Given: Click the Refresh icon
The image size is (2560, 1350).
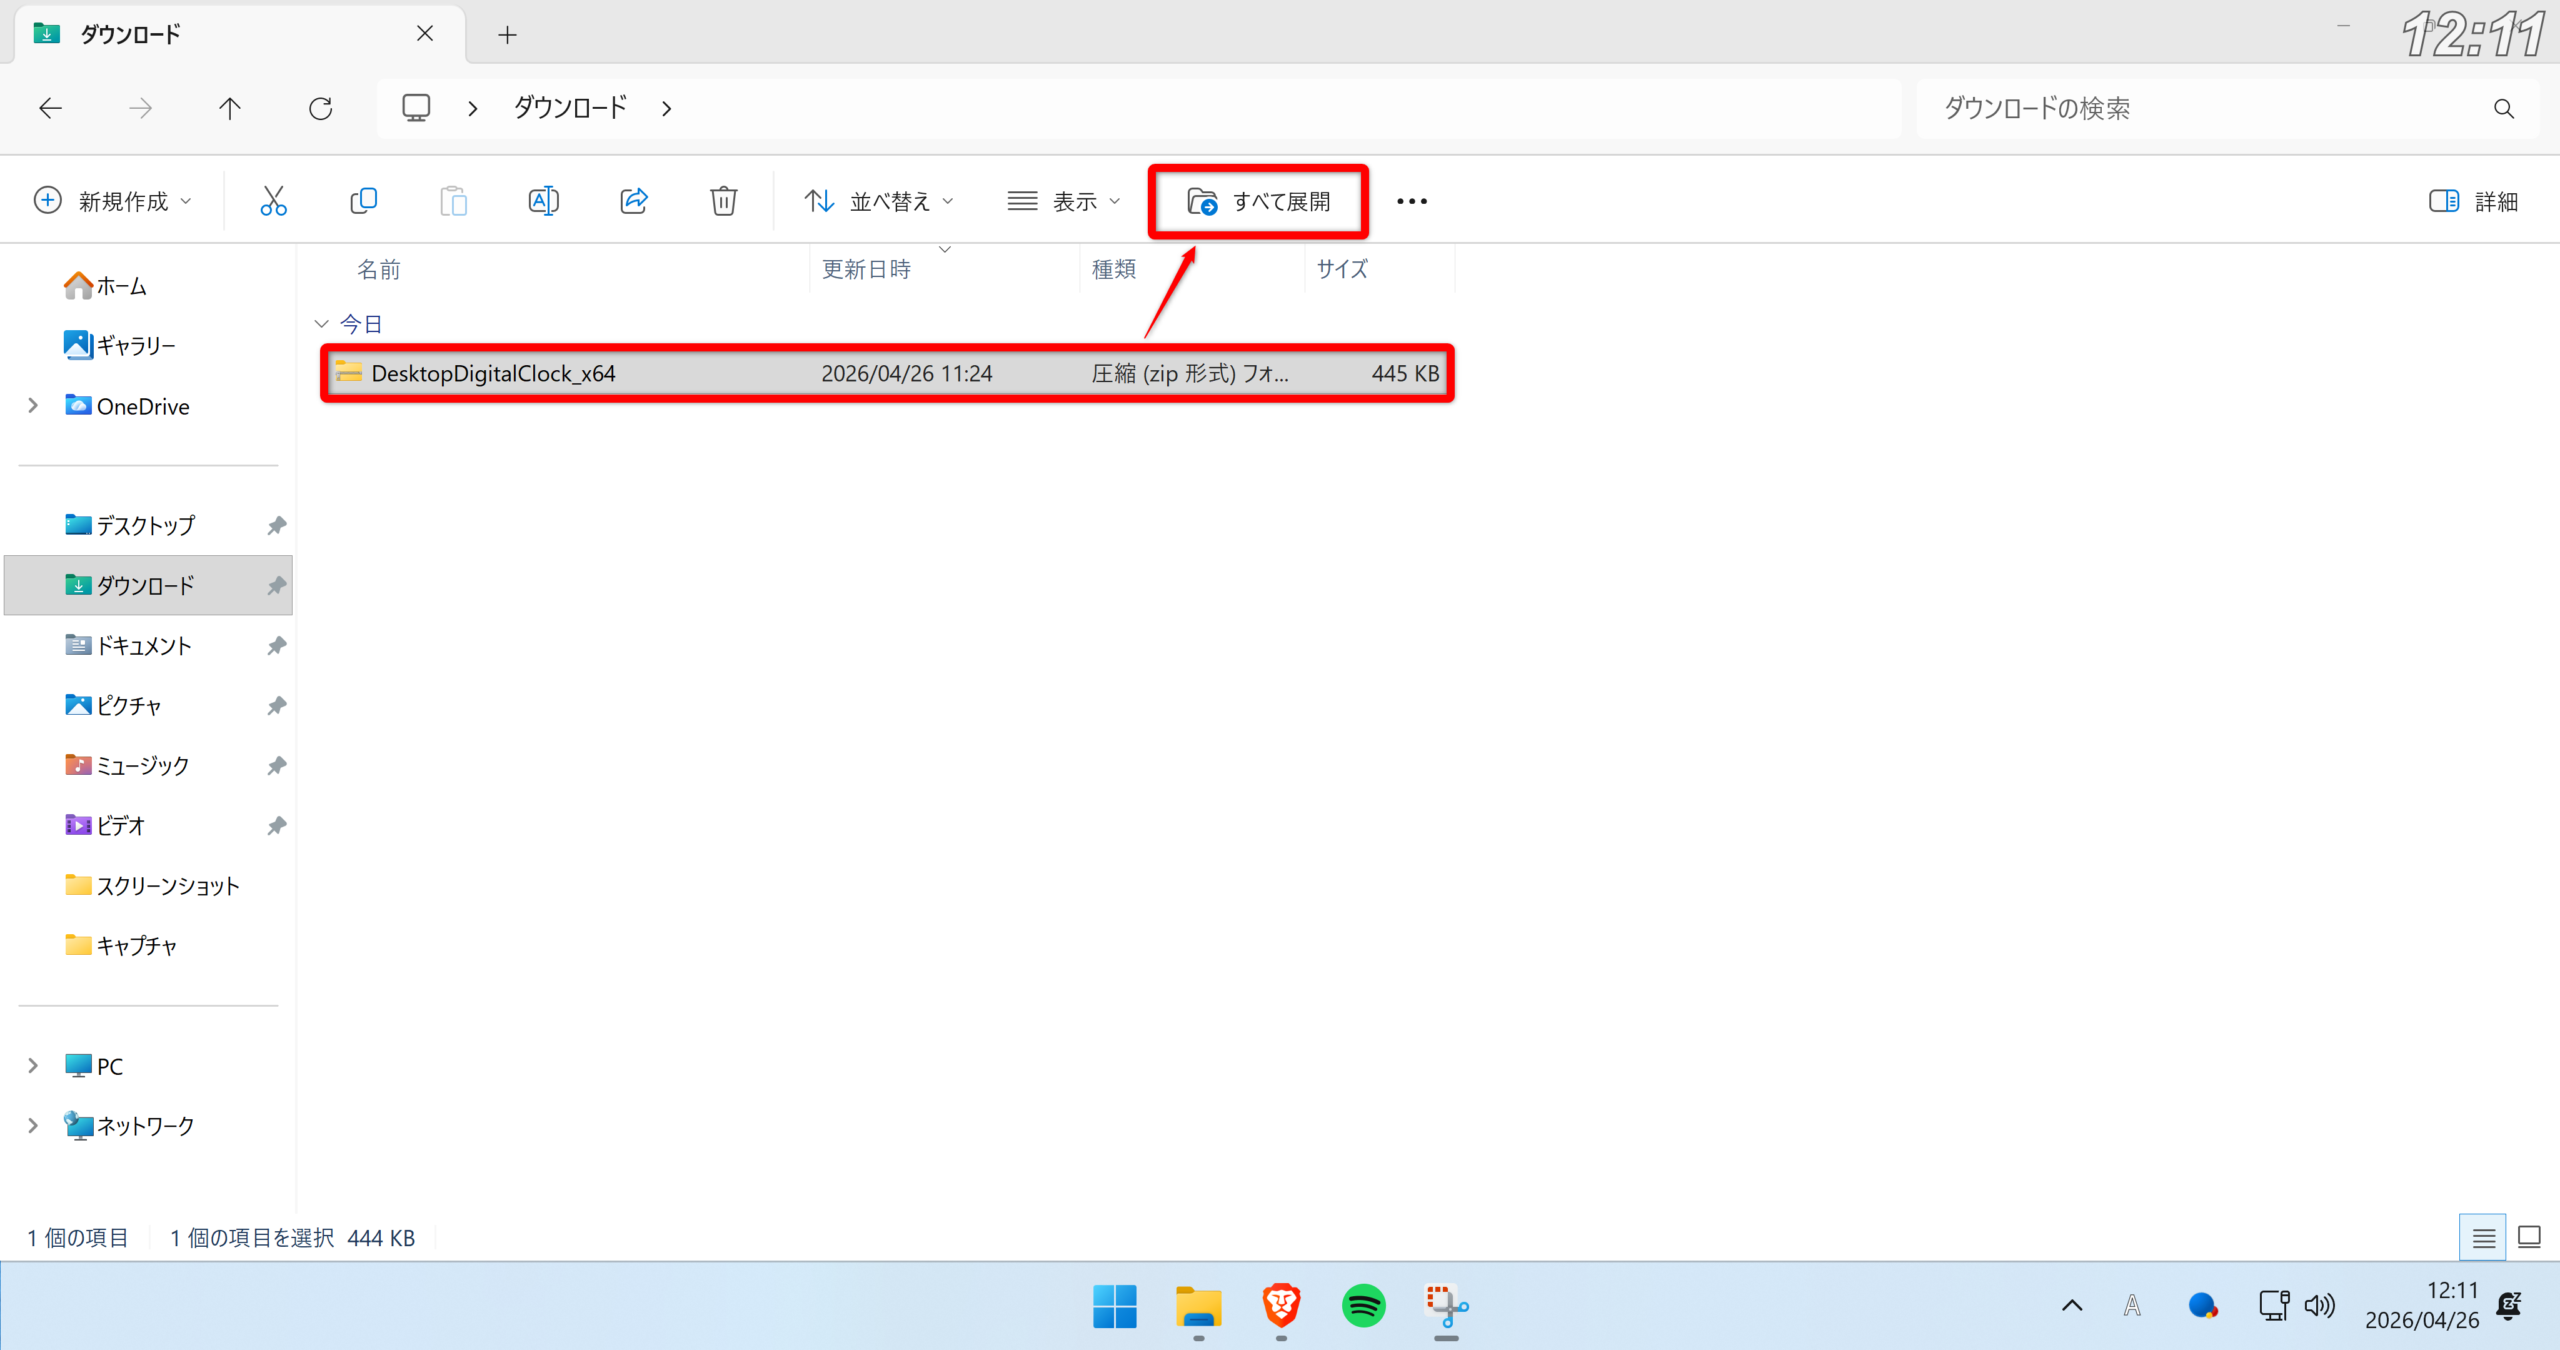Looking at the screenshot, I should click(320, 108).
